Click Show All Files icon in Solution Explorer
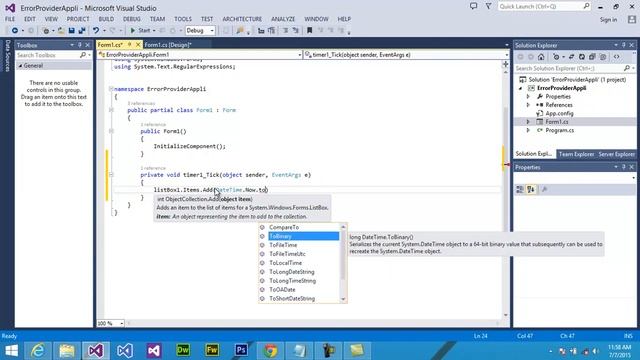This screenshot has height=360, width=640. point(603,57)
